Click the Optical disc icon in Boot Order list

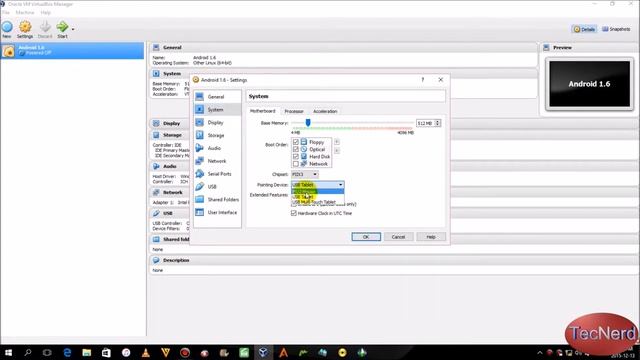304,149
